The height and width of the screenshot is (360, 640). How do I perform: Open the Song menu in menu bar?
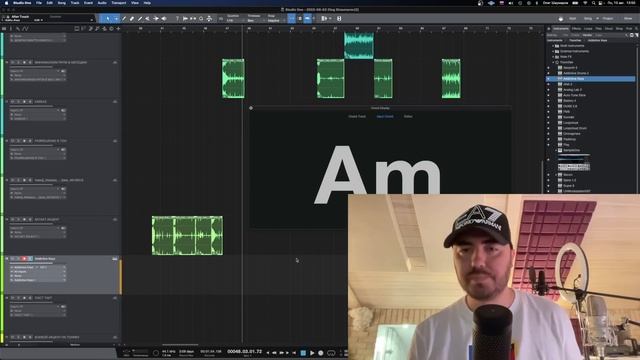(62, 3)
